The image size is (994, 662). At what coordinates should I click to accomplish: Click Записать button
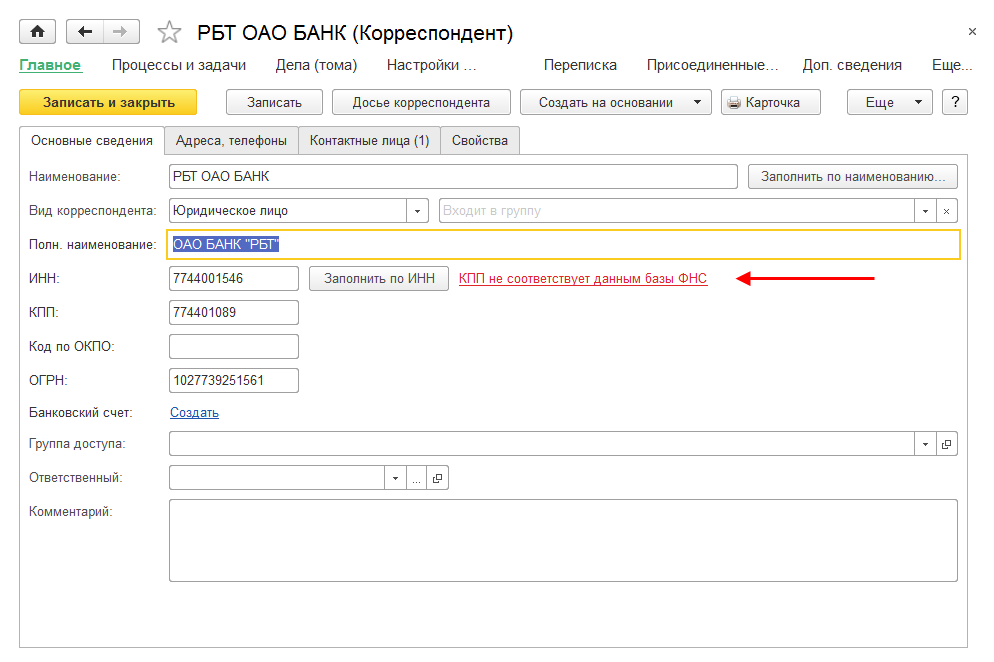pyautogui.click(x=274, y=102)
